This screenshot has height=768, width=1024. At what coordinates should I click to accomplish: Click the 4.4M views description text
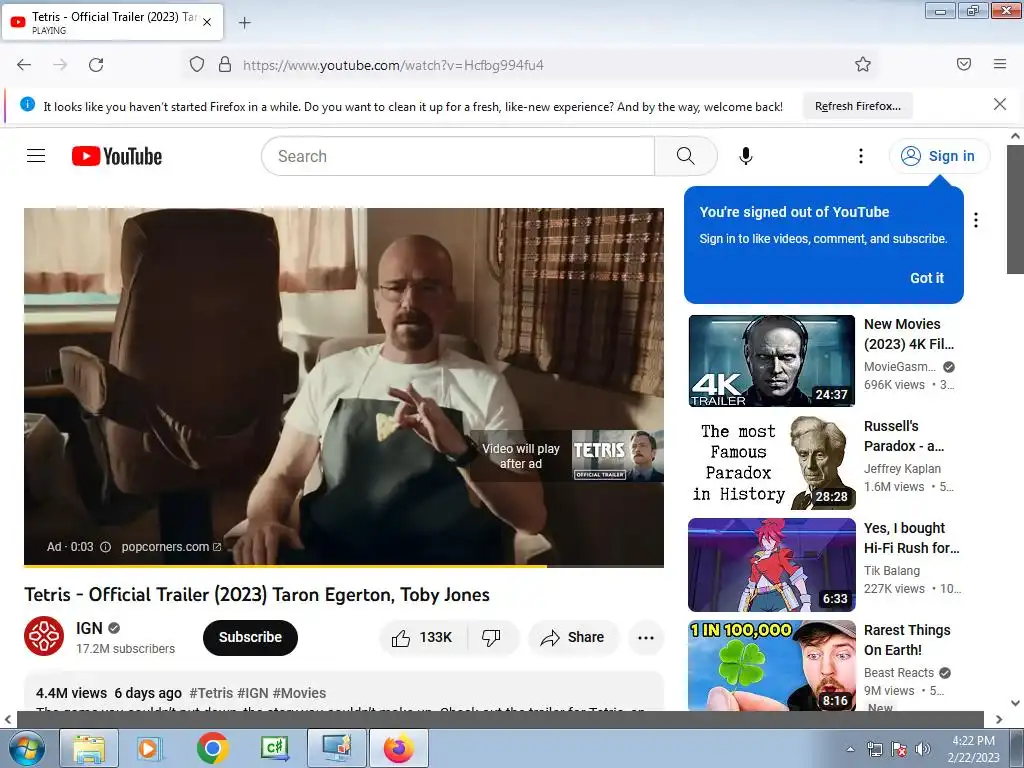click(71, 693)
